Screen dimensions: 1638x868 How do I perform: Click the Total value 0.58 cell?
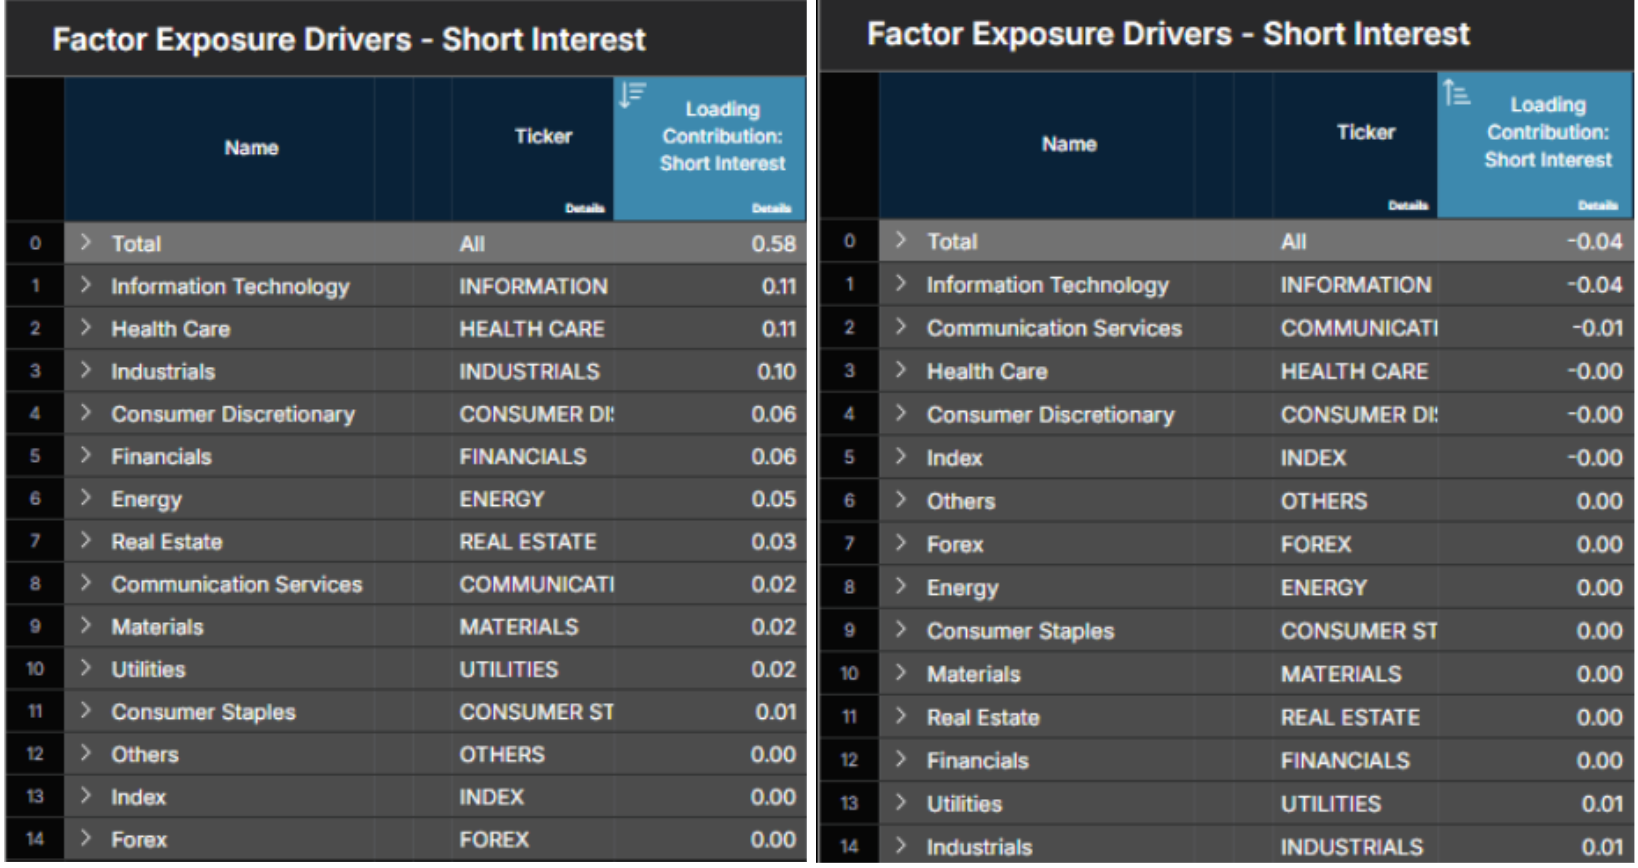pos(773,244)
